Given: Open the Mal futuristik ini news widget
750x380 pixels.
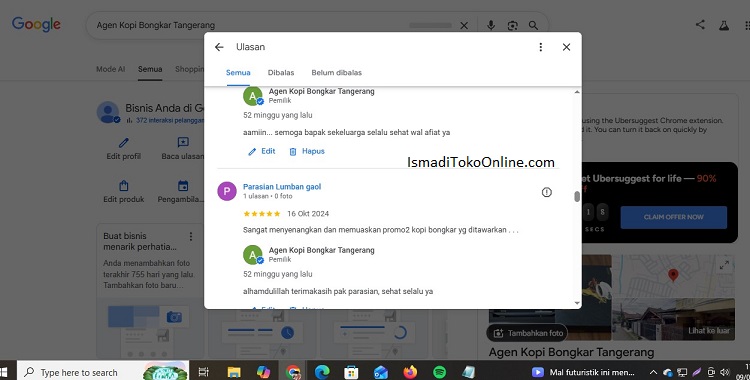Looking at the screenshot, I should tap(583, 372).
